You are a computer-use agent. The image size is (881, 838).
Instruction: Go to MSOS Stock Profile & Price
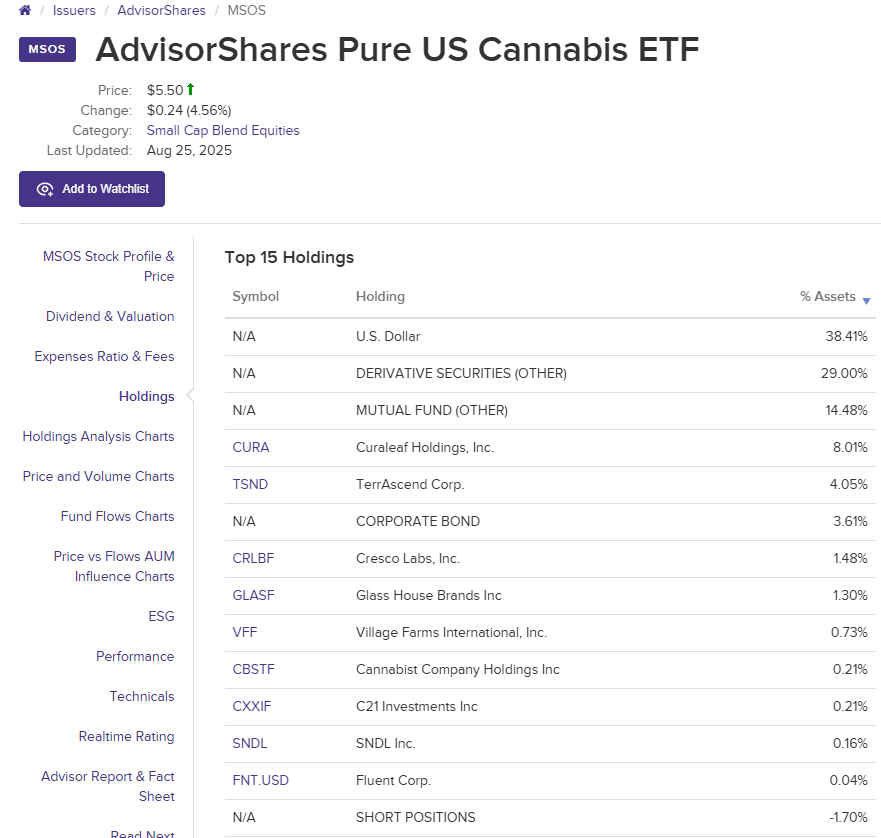coord(108,266)
